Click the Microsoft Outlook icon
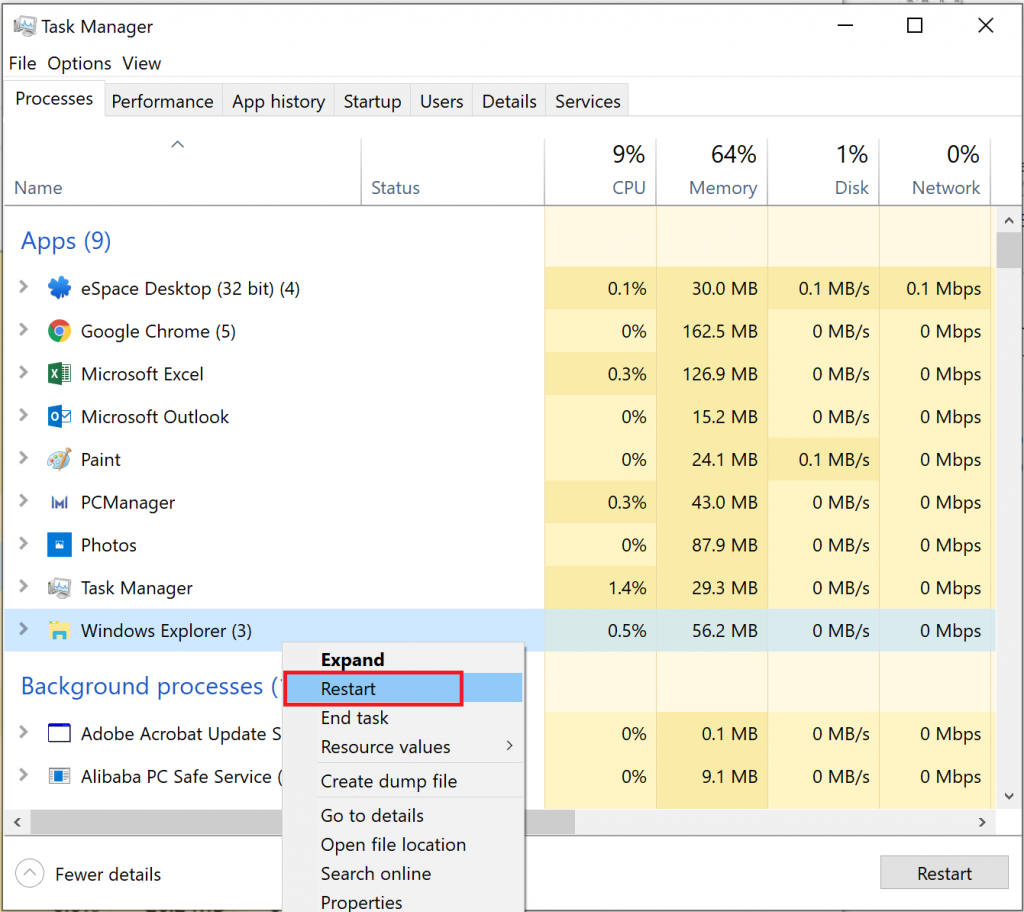The image size is (1024, 912). [59, 416]
